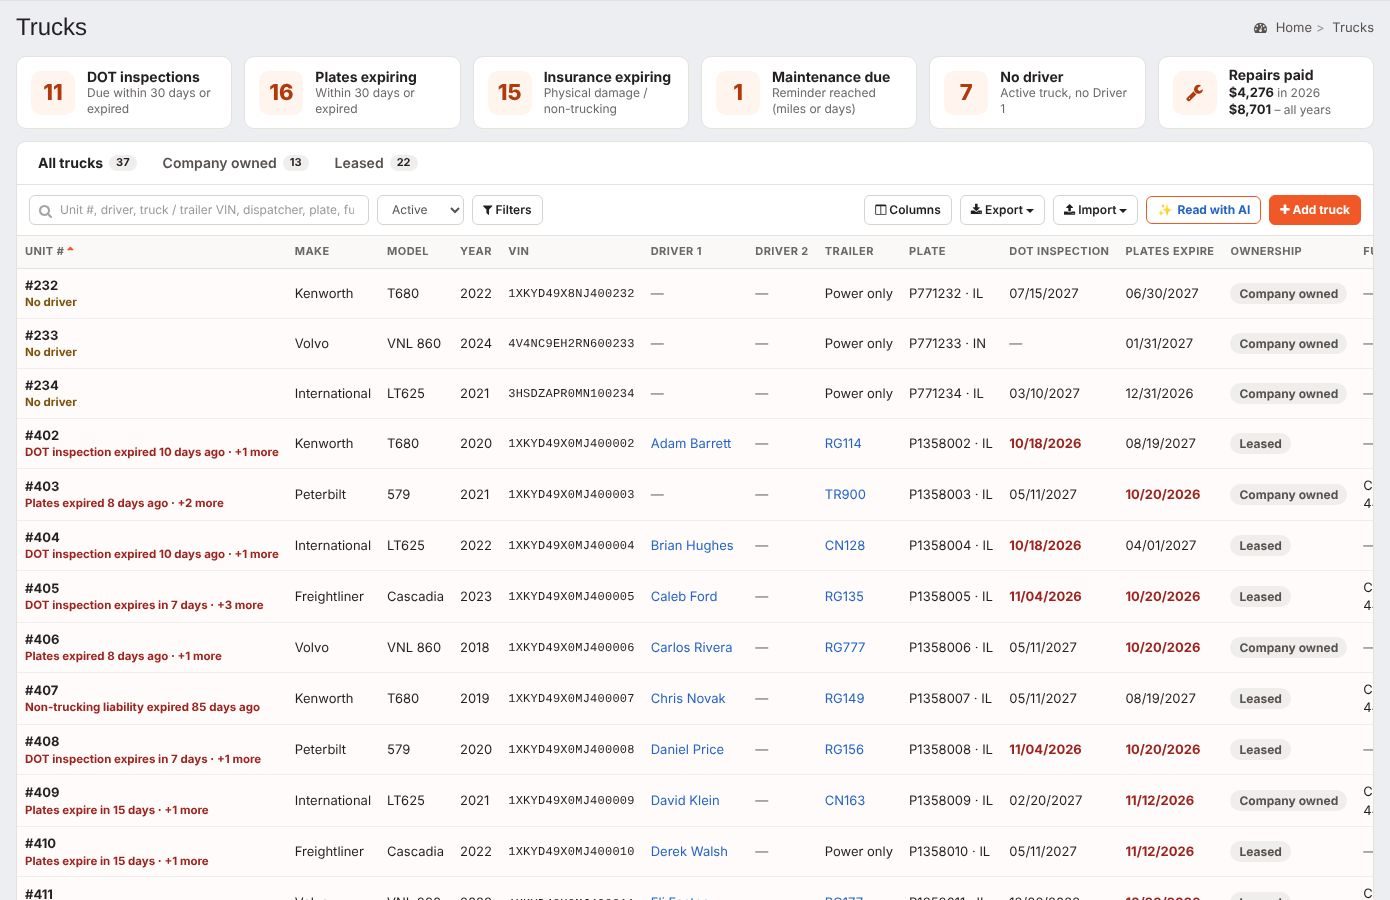Sort by the MAKE column header

click(x=312, y=251)
